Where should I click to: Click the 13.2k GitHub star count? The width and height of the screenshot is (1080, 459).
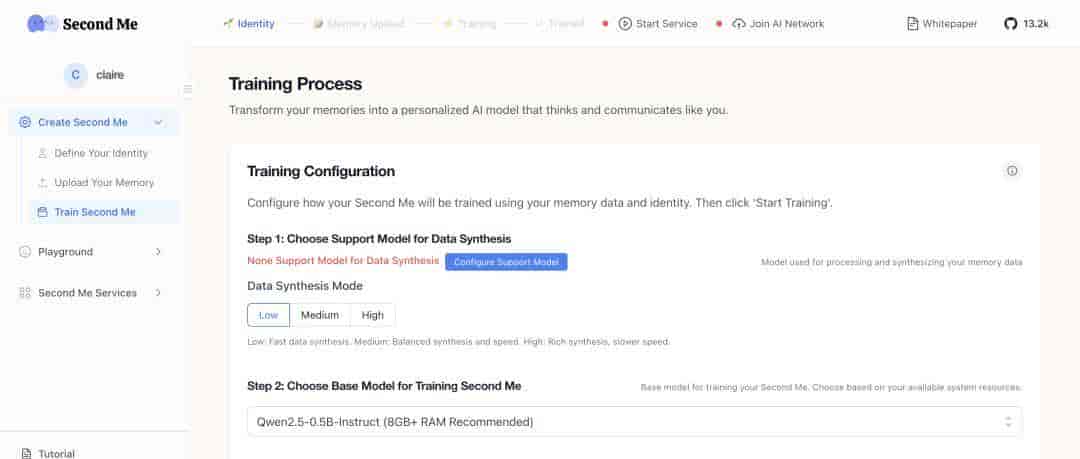(x=1035, y=23)
